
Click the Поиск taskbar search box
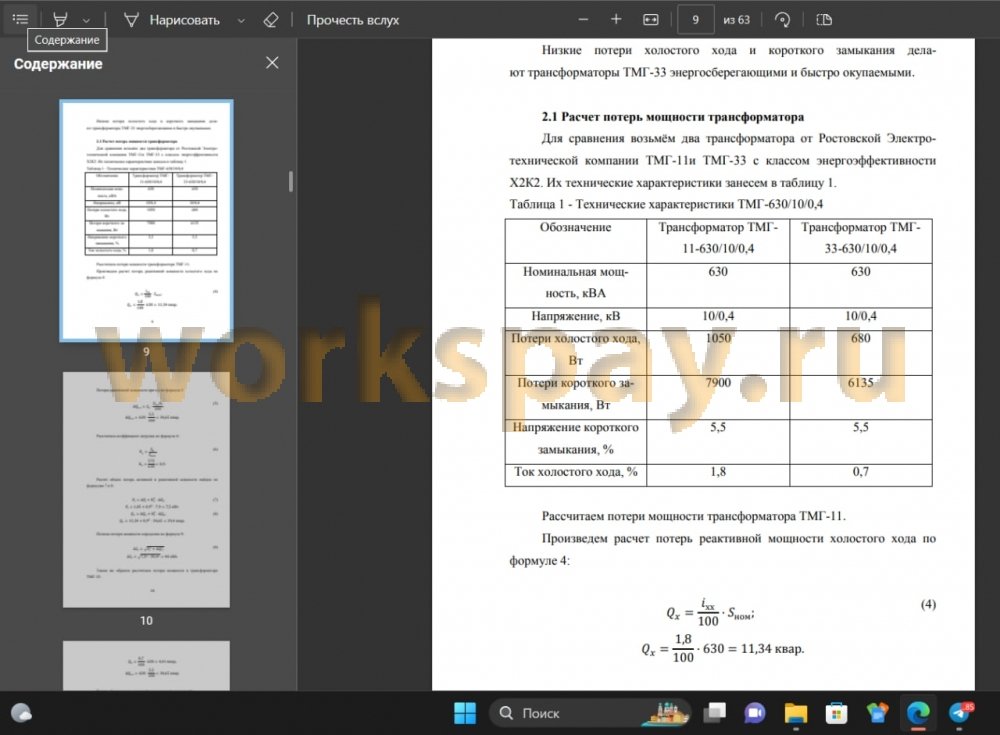tap(590, 713)
